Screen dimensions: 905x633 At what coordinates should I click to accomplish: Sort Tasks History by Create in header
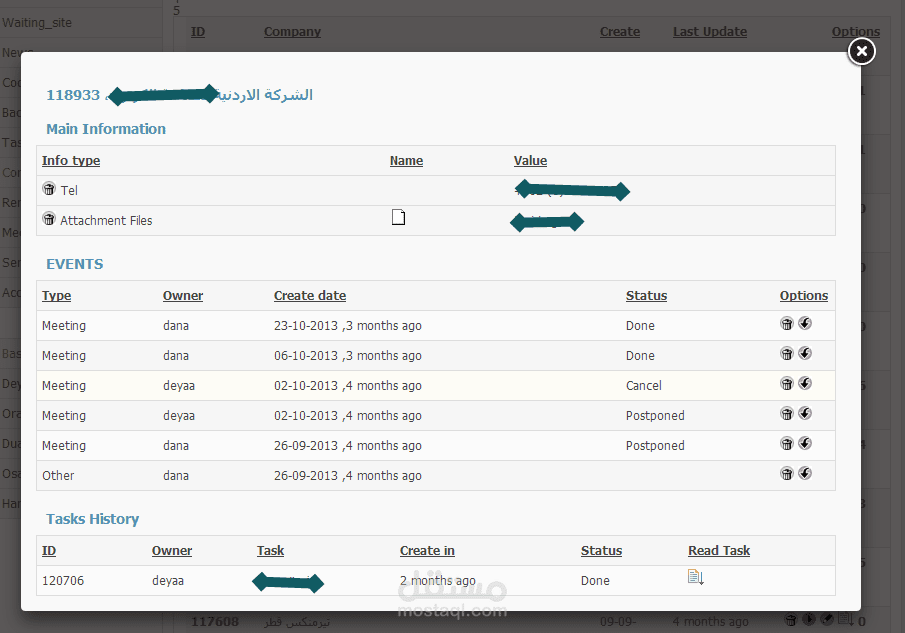point(427,550)
